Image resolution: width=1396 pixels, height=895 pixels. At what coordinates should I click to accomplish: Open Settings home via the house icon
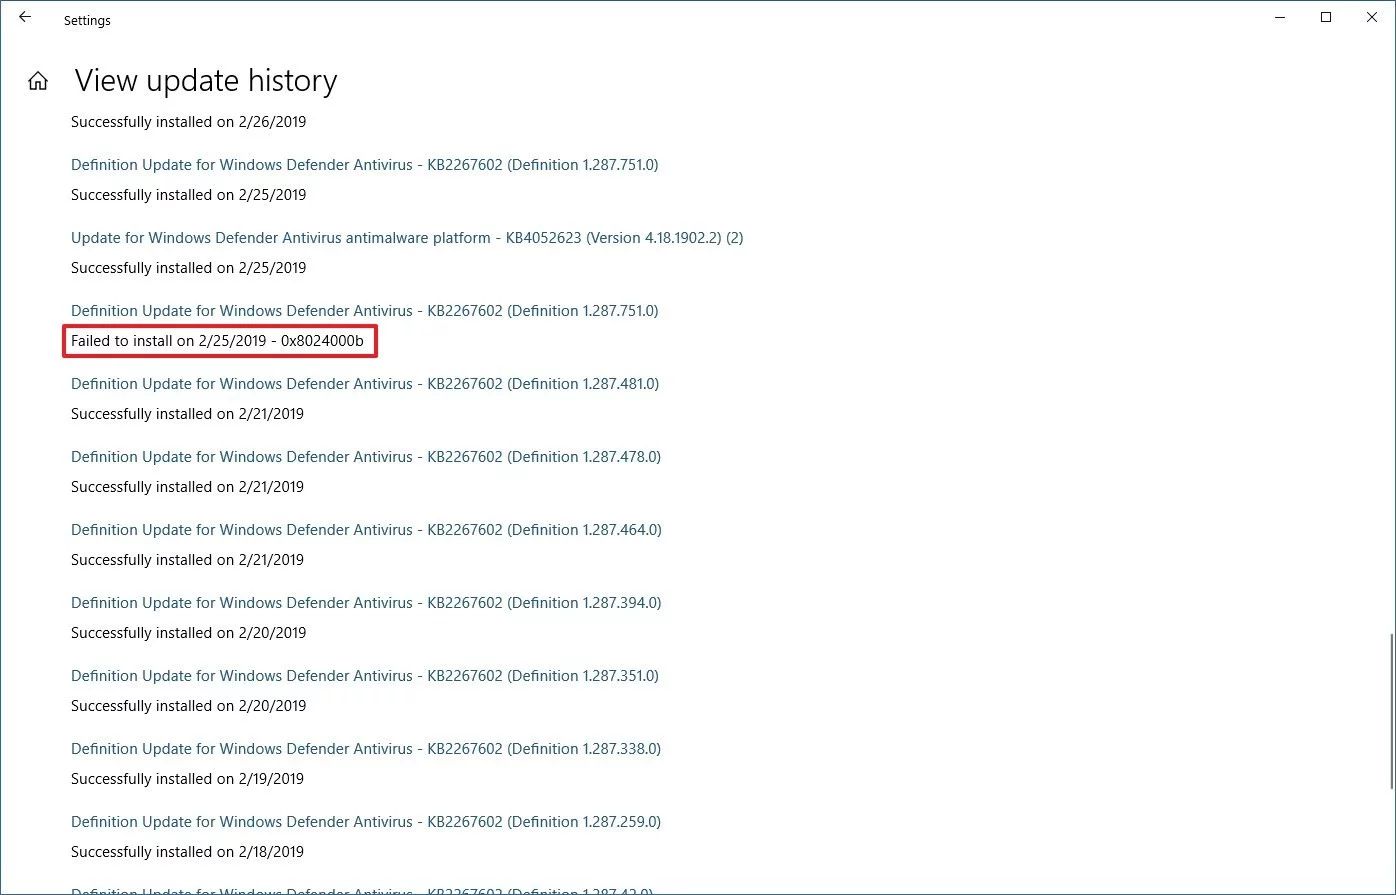coord(38,81)
